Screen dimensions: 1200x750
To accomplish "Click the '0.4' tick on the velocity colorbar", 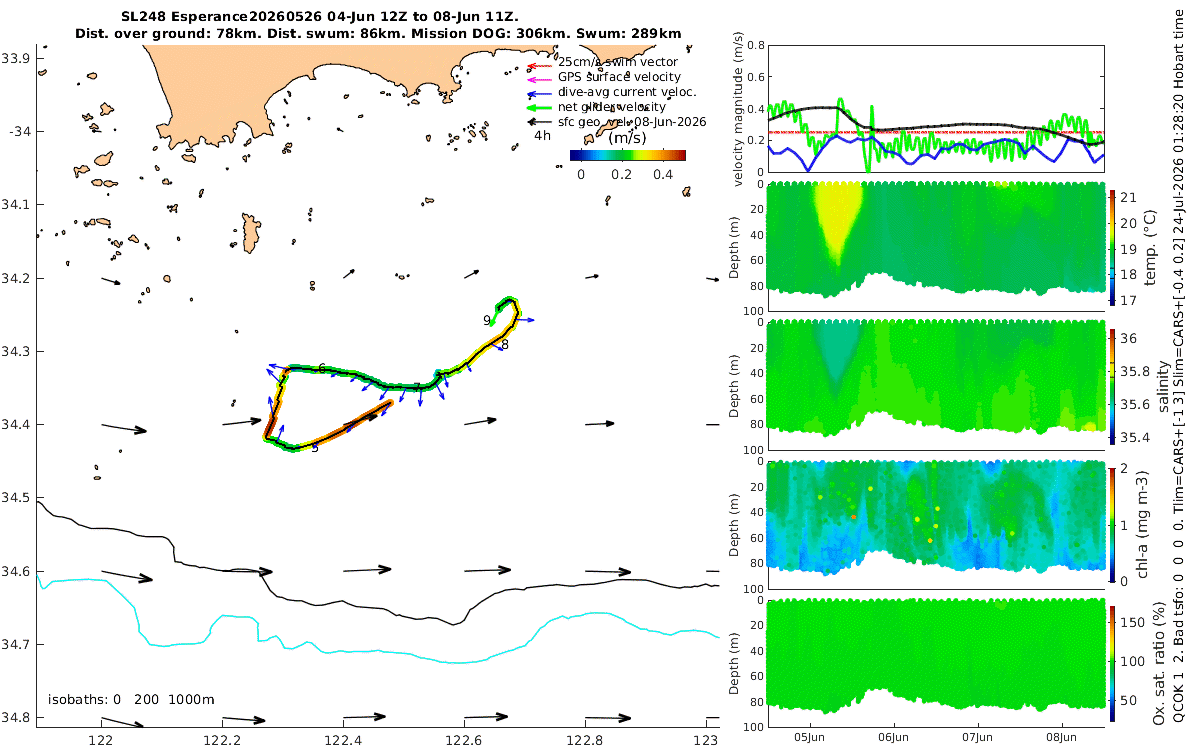I will [x=663, y=173].
